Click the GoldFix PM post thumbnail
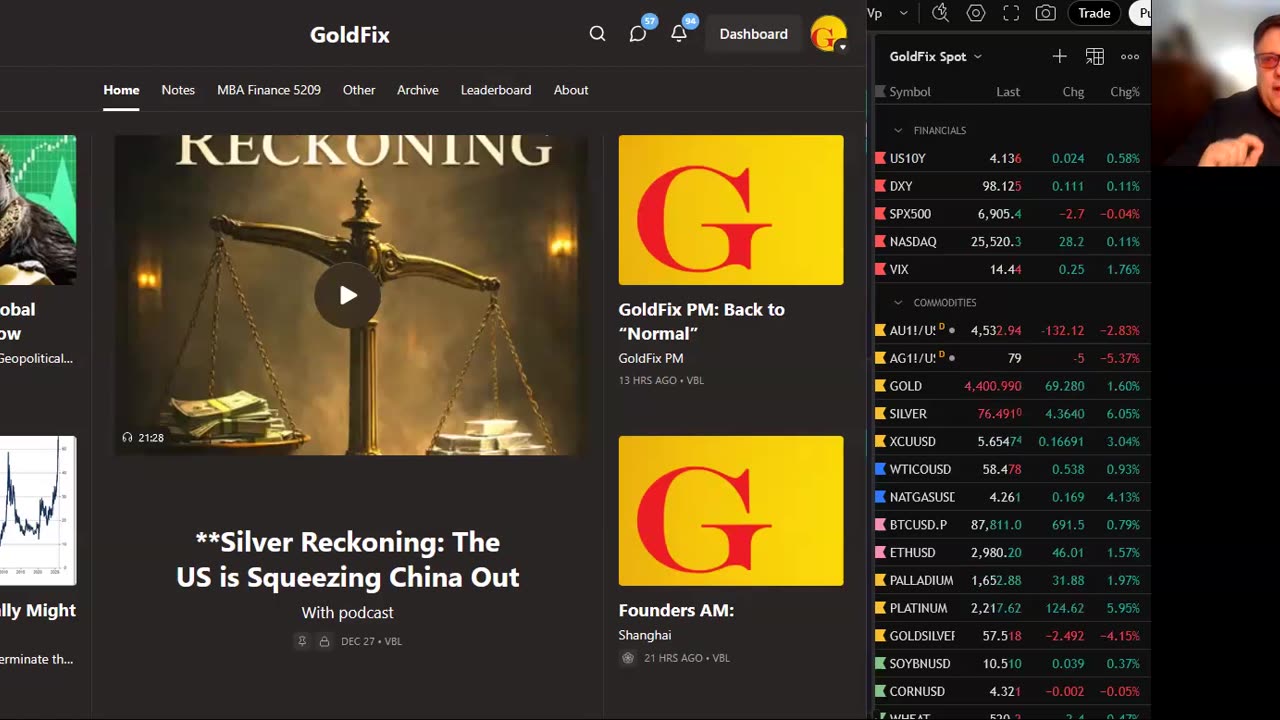The width and height of the screenshot is (1280, 720). point(731,210)
